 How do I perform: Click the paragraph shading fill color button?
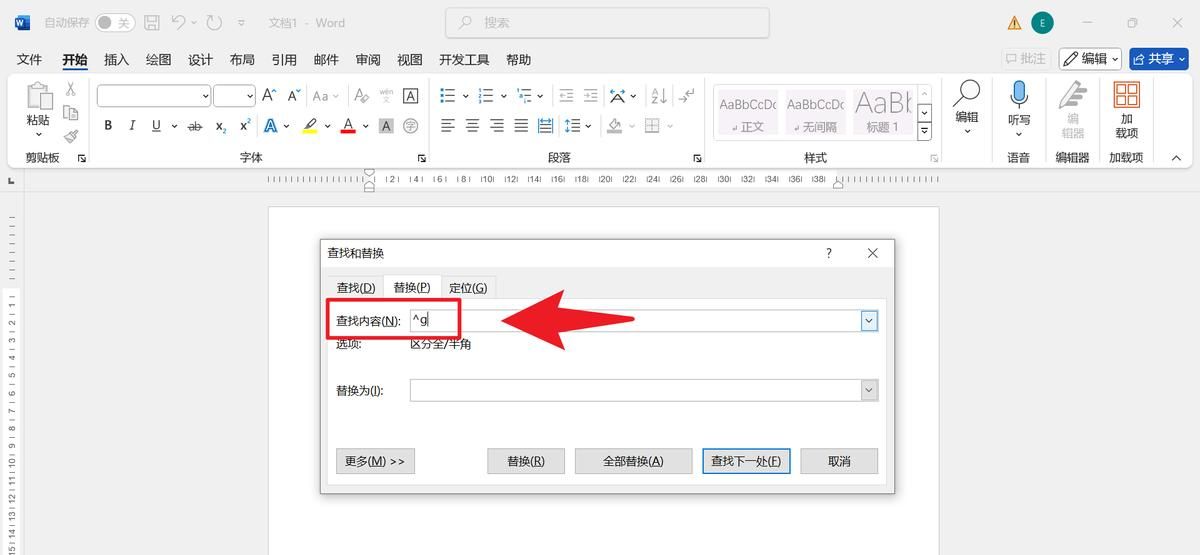click(x=615, y=126)
